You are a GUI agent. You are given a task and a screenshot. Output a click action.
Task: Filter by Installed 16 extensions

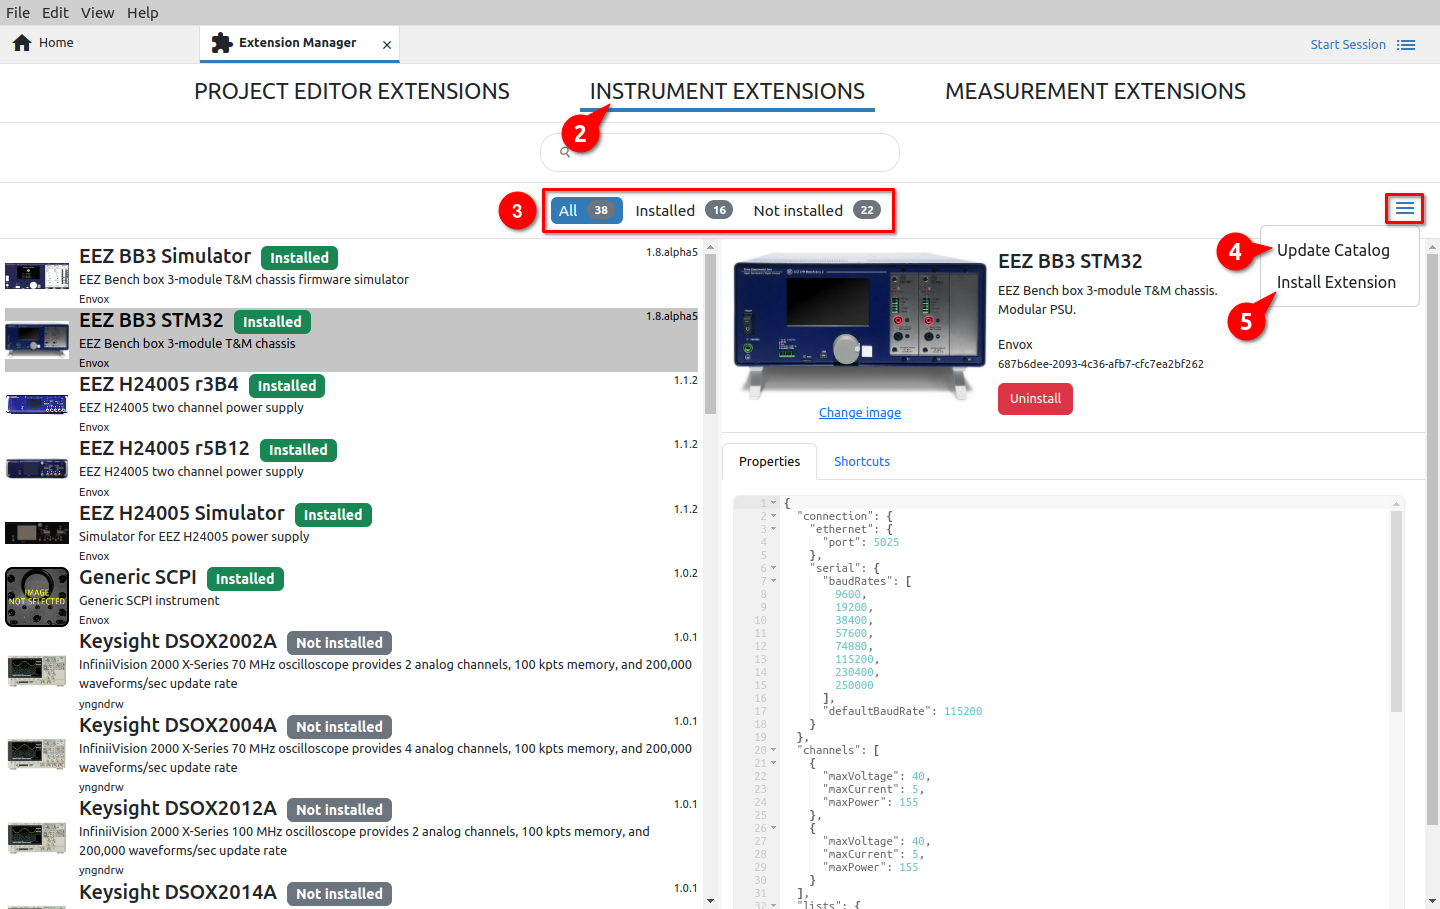683,210
